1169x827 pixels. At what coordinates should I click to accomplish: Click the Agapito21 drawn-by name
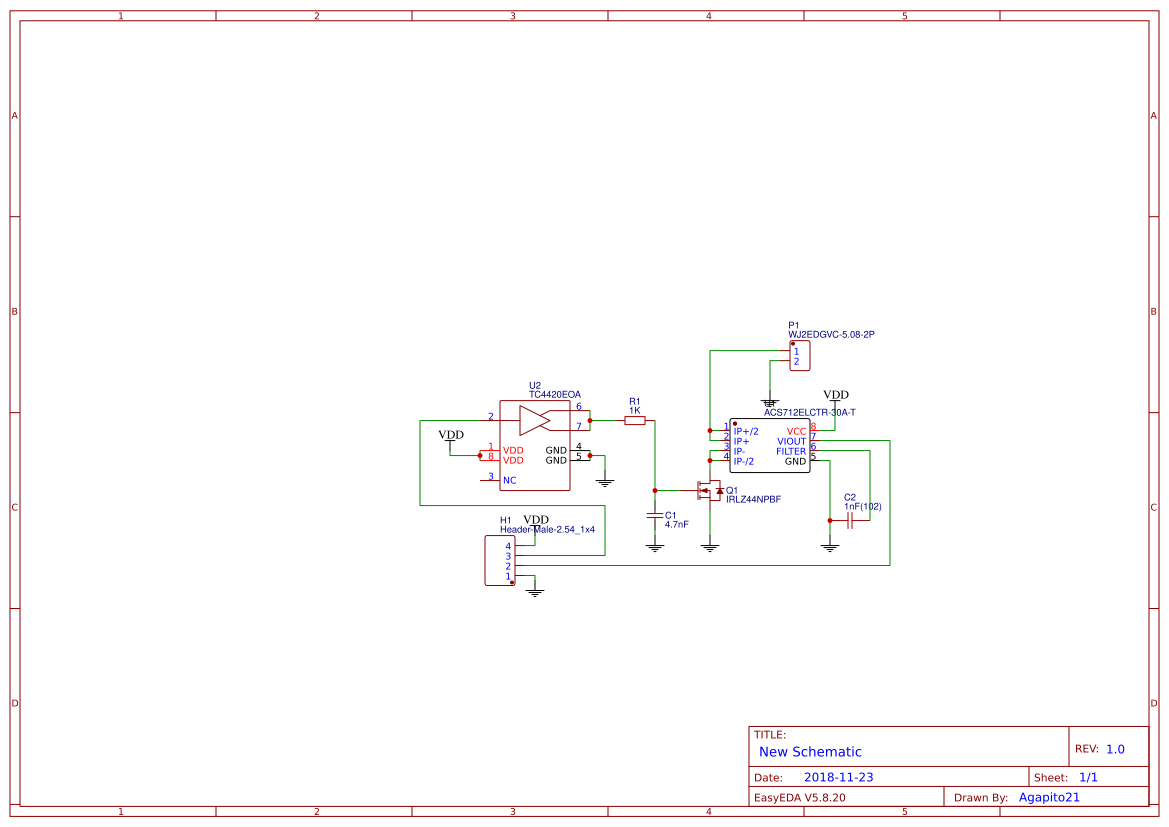[1049, 796]
